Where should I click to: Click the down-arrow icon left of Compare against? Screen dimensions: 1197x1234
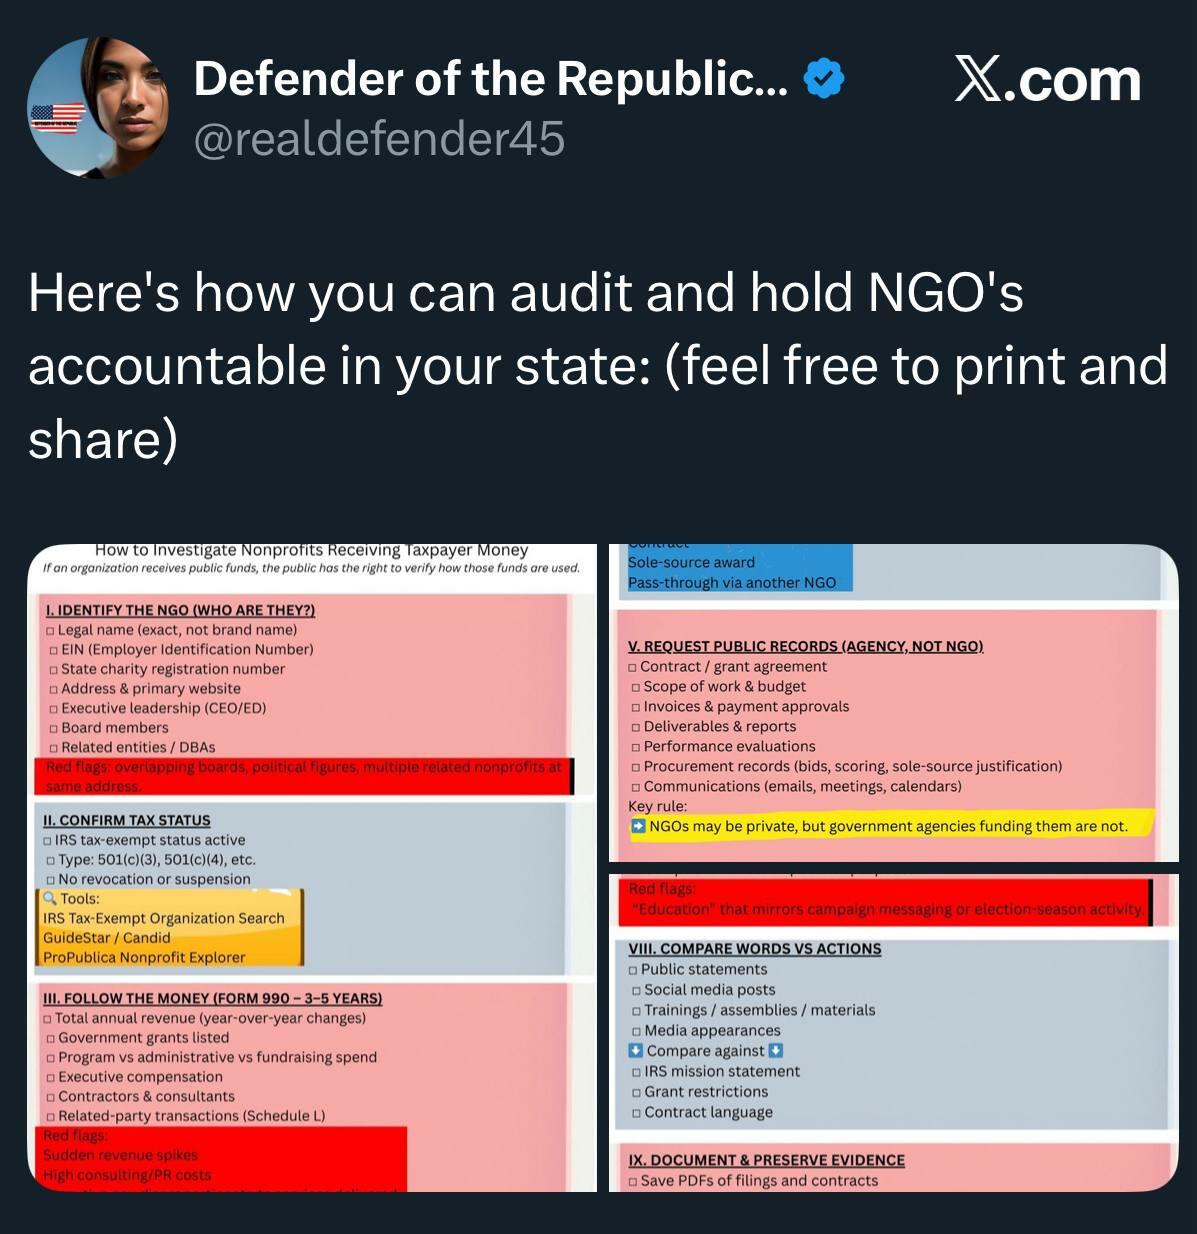click(x=635, y=1050)
